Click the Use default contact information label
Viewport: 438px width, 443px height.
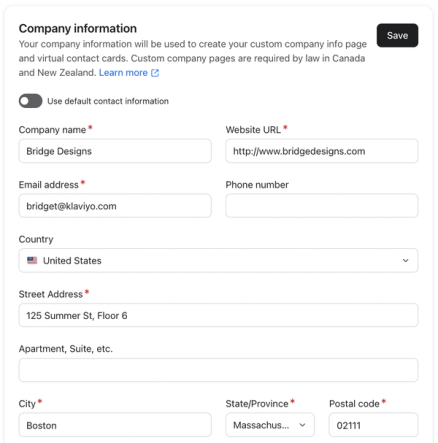[x=108, y=101]
